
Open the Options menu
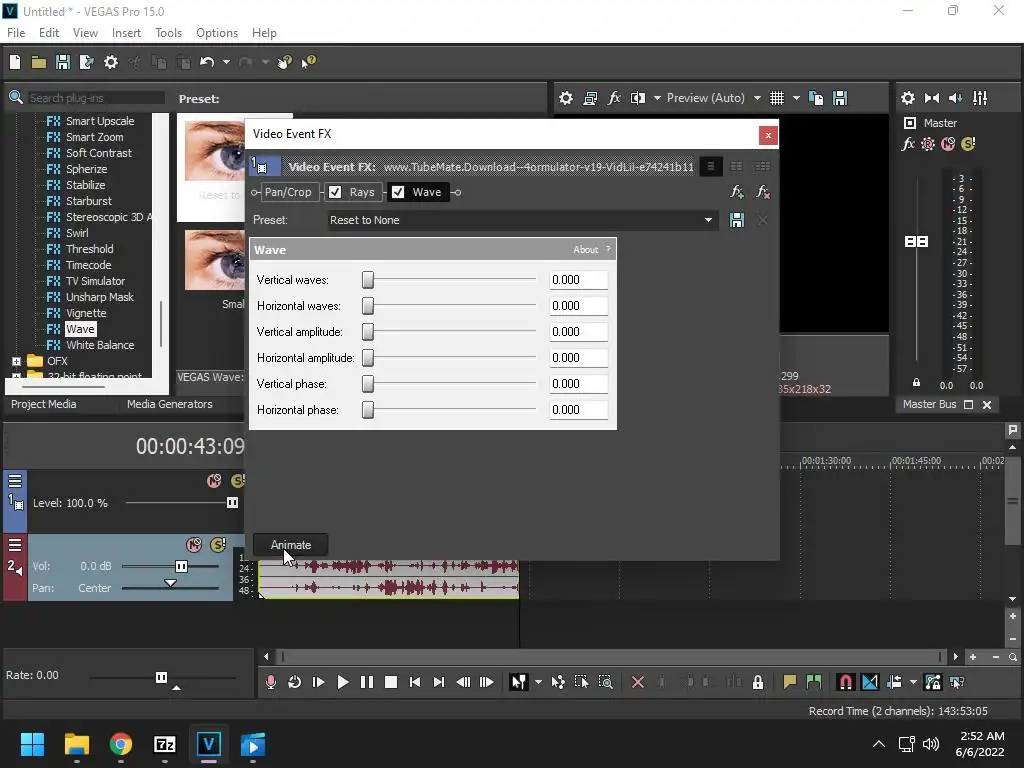tap(217, 33)
